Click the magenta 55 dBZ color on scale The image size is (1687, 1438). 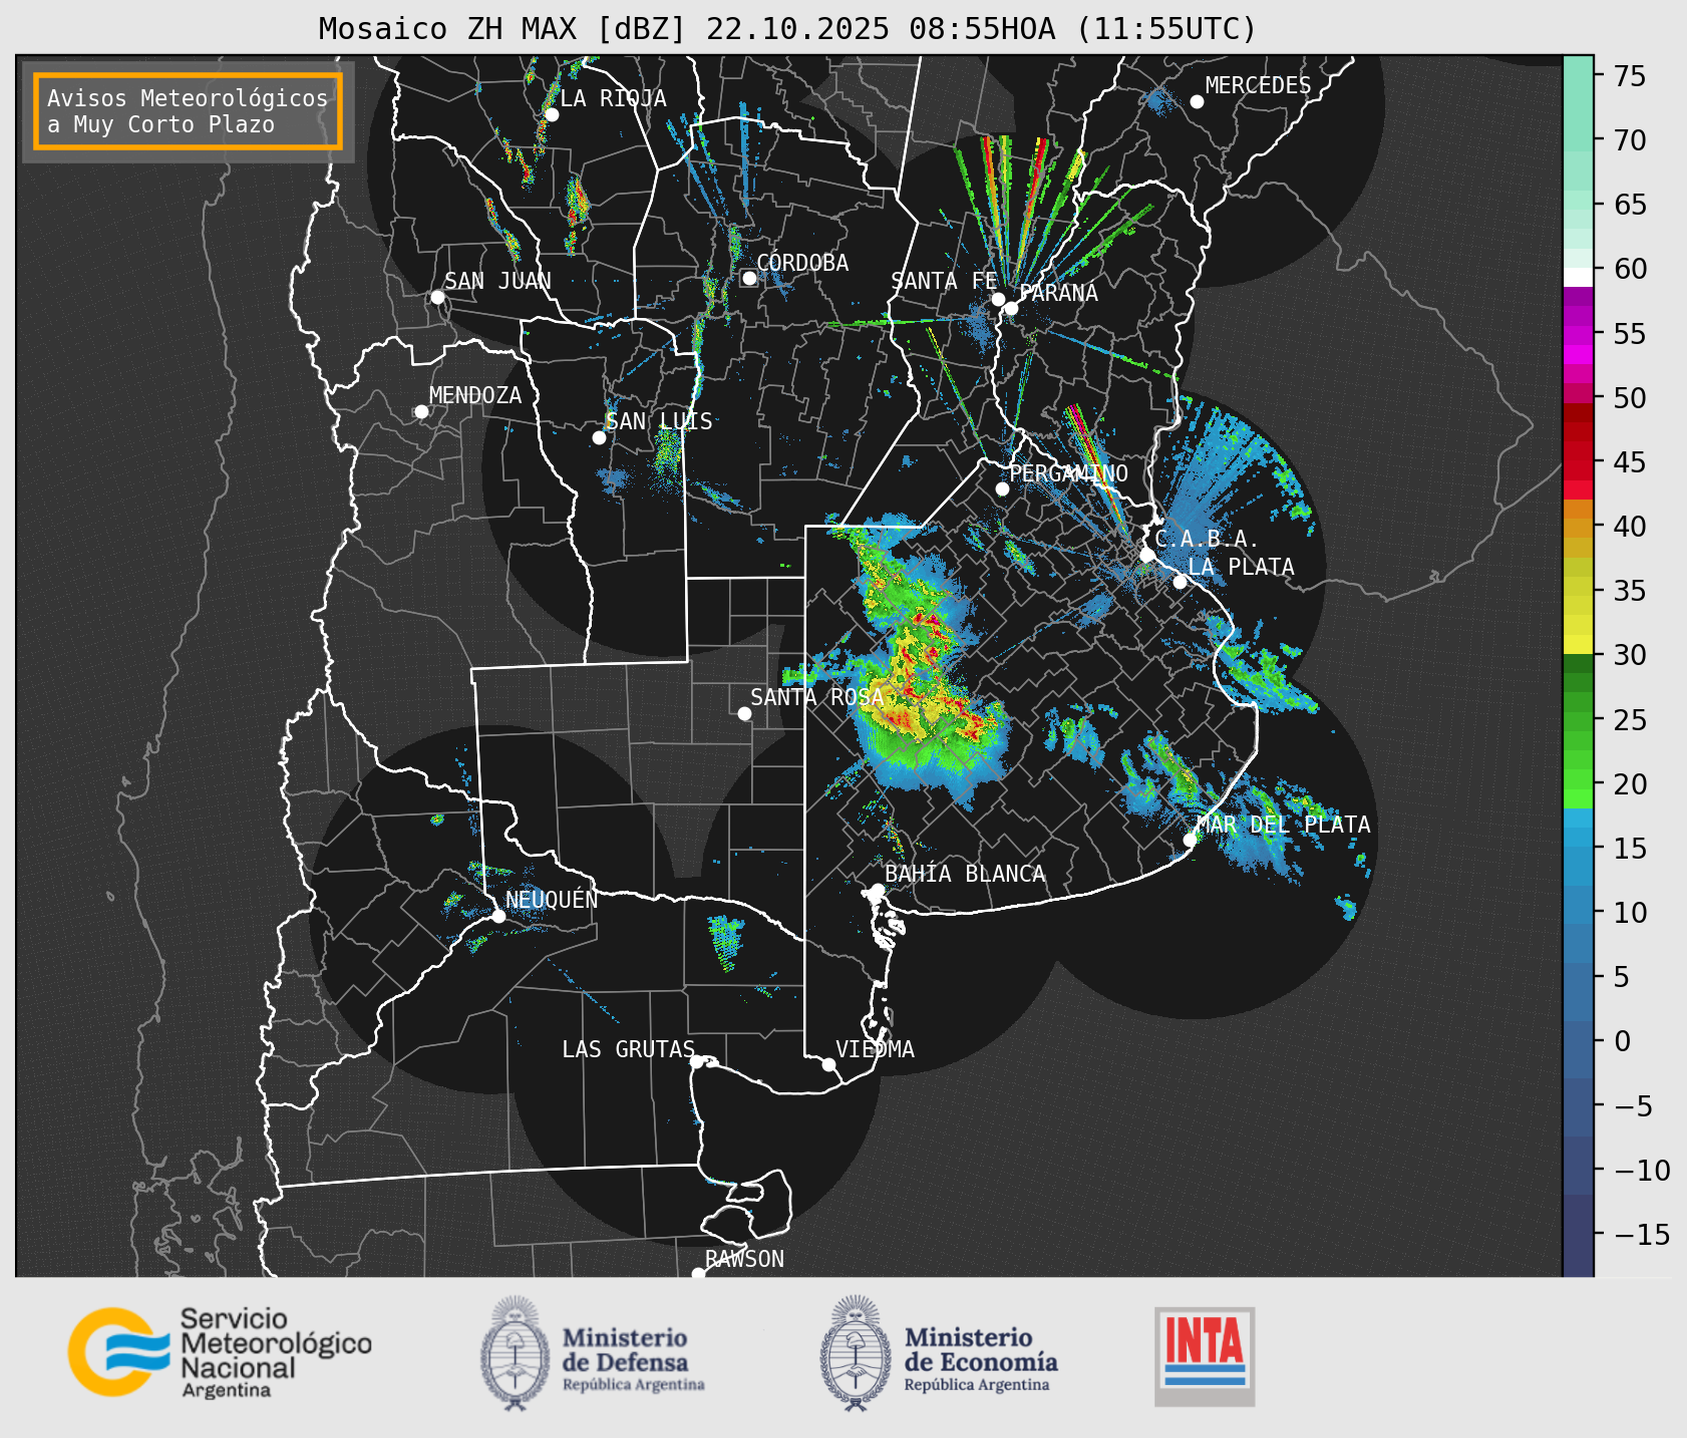point(1577,335)
